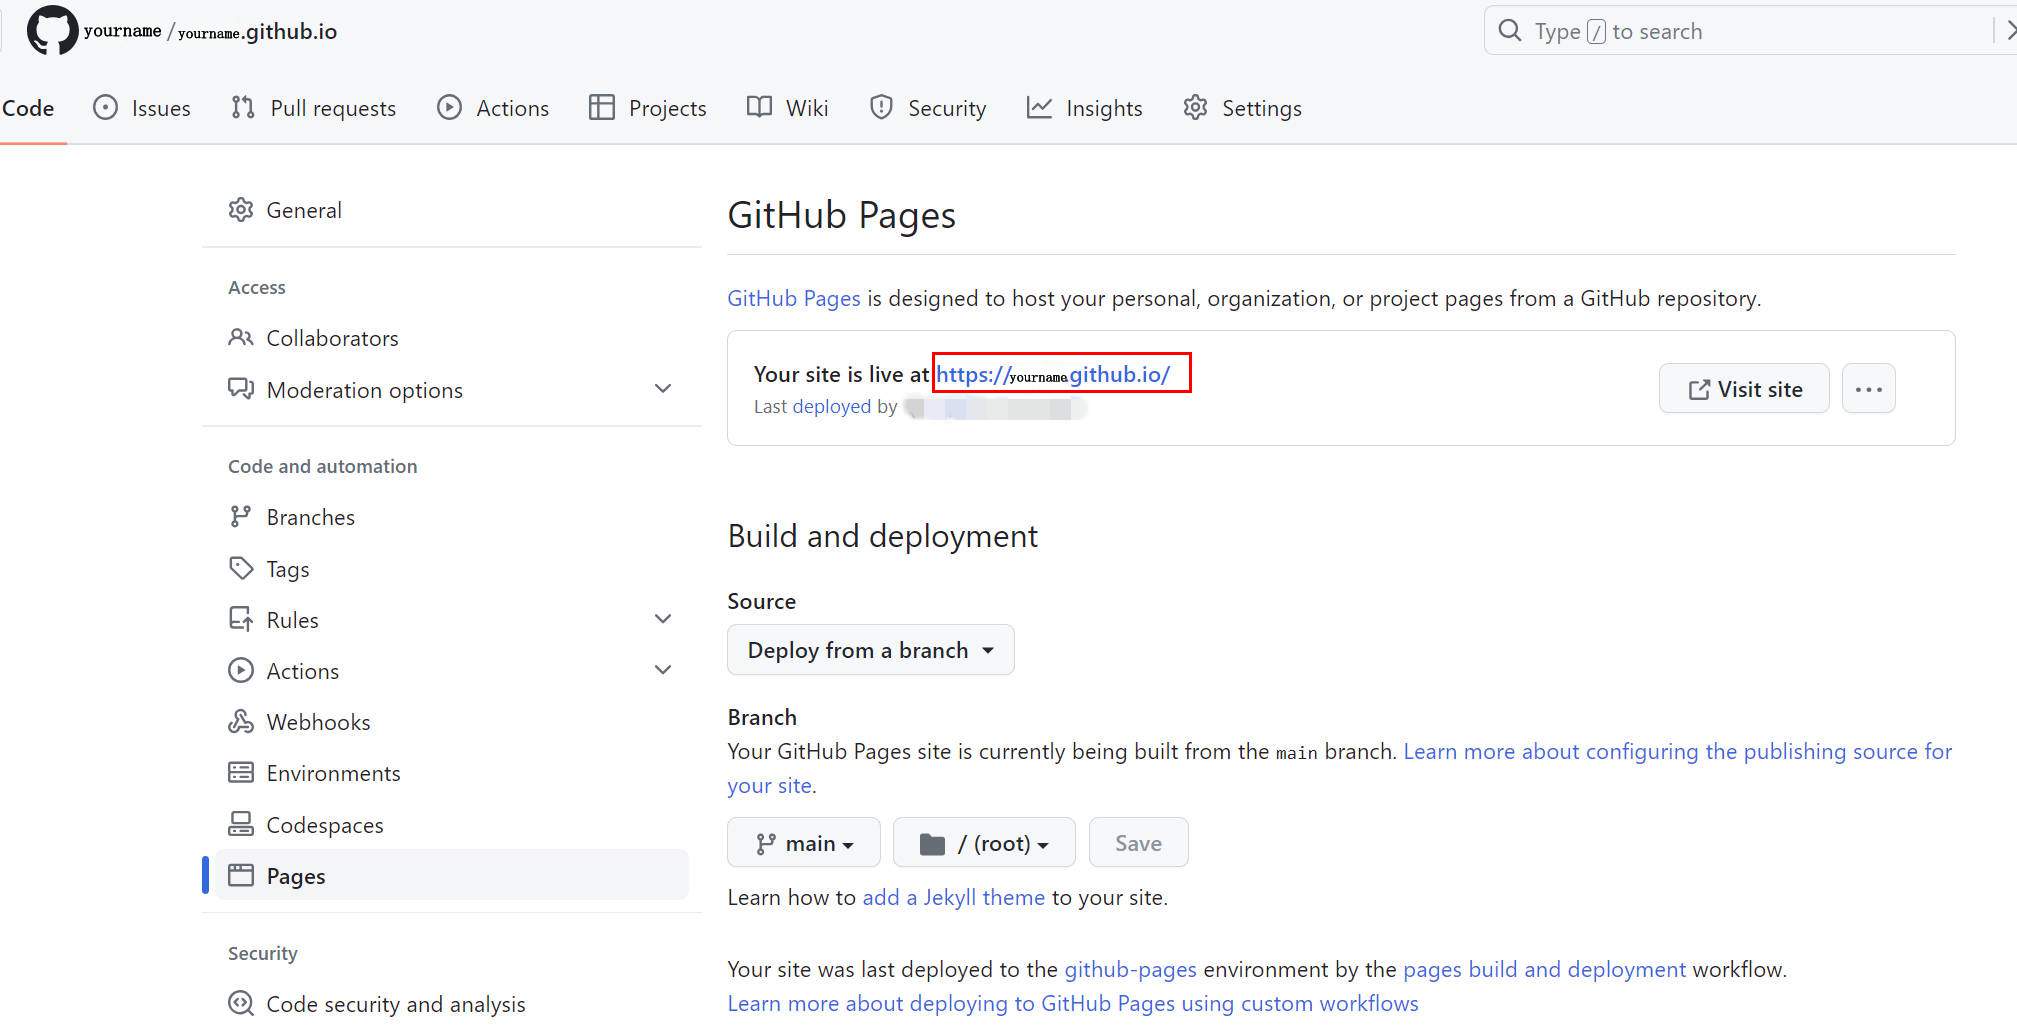Screen dimensions: 2017x1031
Task: Open Codespaces settings
Action: [x=452, y=825]
